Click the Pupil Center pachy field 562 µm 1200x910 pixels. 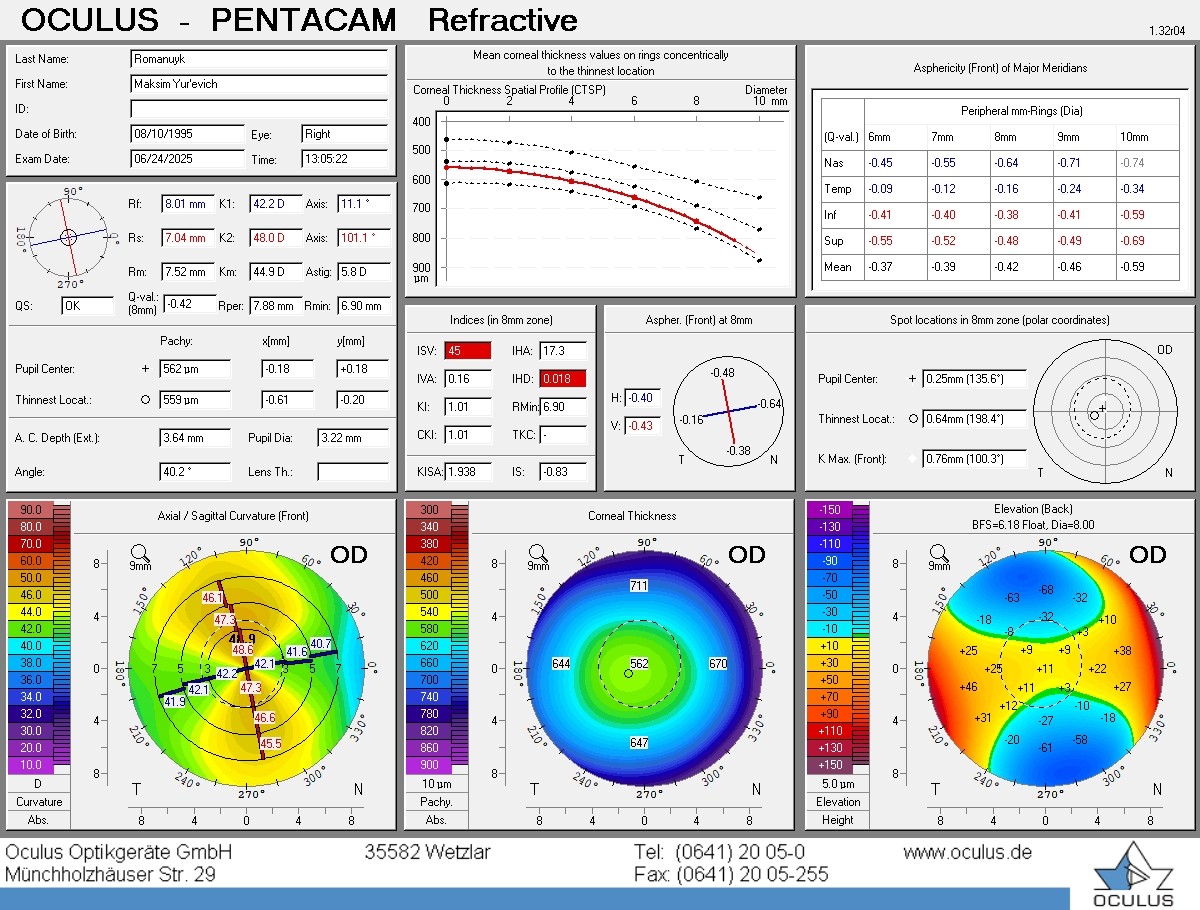point(195,369)
